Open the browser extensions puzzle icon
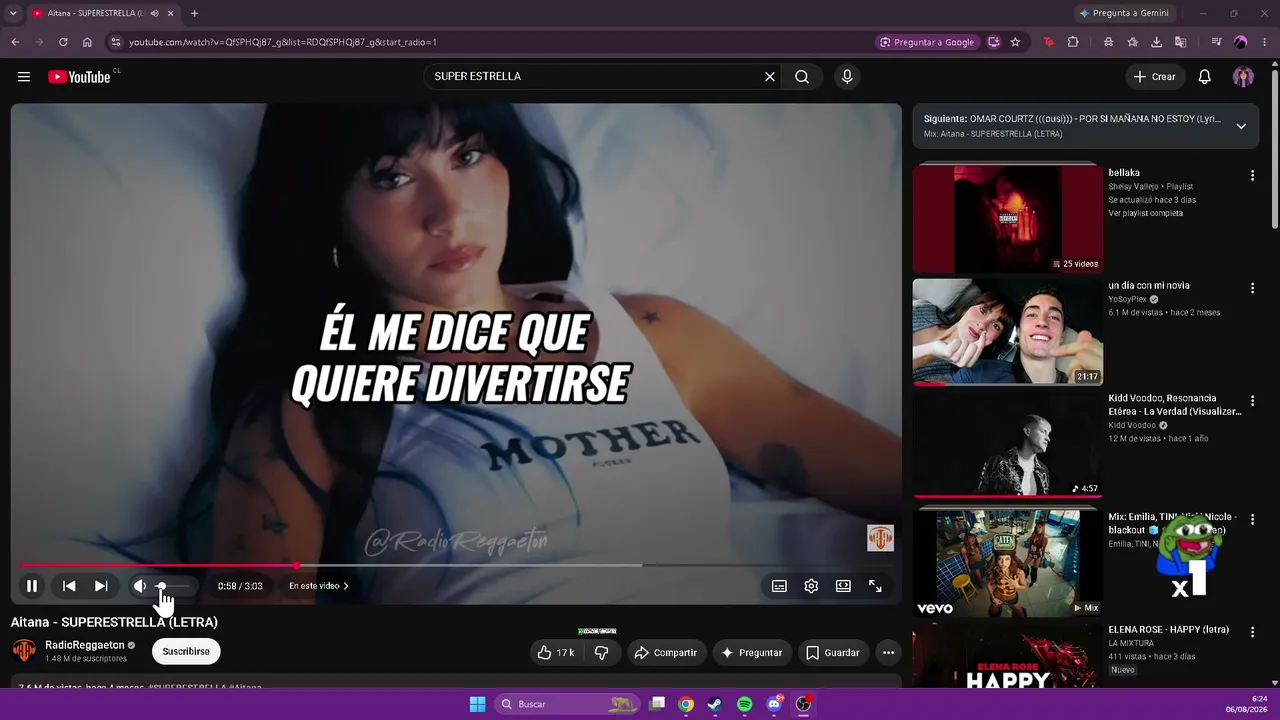This screenshot has height=720, width=1280. click(x=1073, y=42)
